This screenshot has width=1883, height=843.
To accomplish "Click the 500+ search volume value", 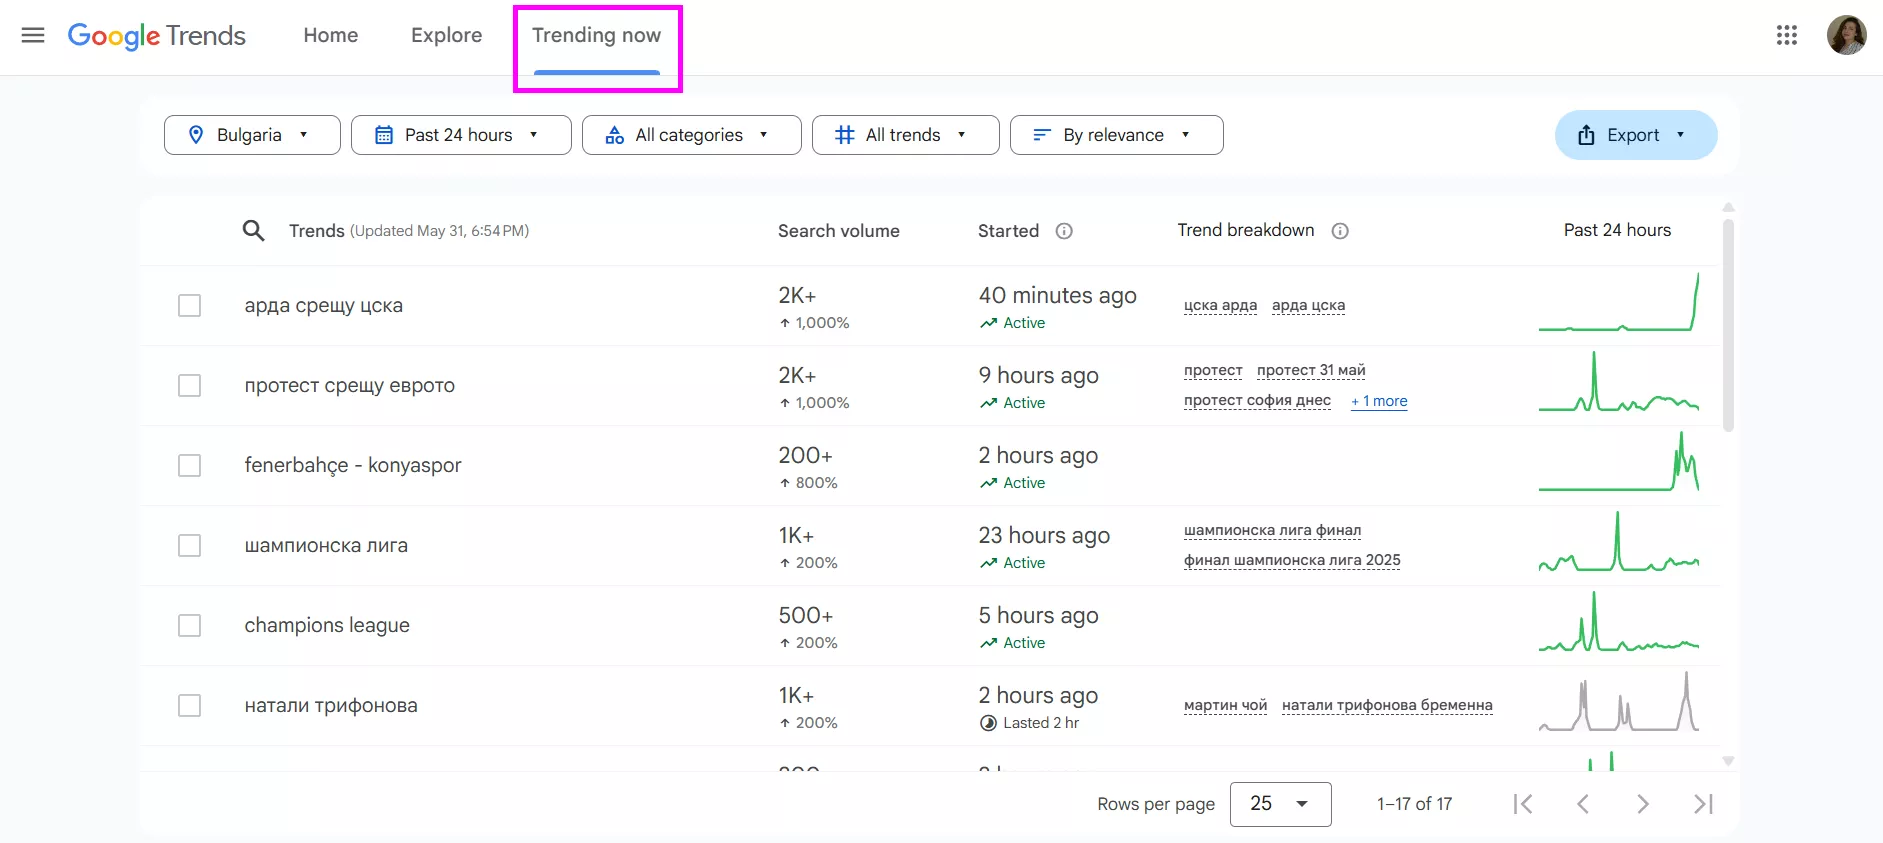I will [x=806, y=615].
